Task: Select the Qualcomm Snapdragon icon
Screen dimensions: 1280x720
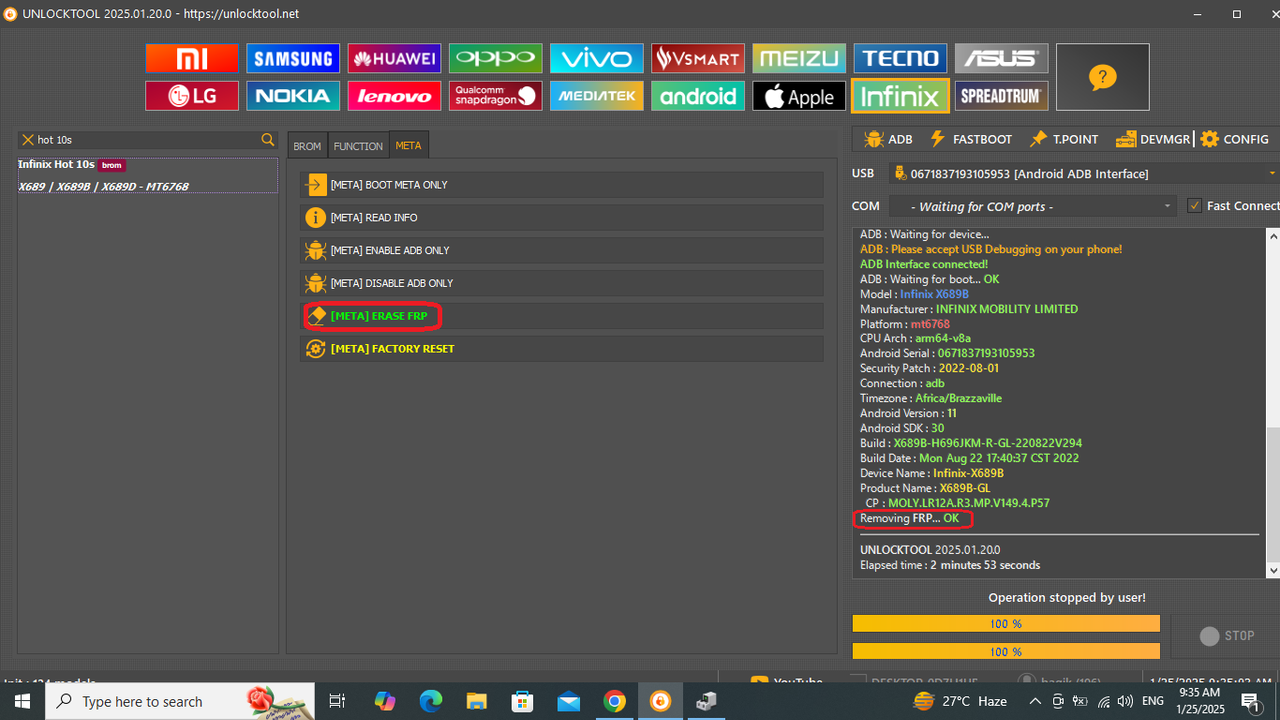Action: coord(495,96)
